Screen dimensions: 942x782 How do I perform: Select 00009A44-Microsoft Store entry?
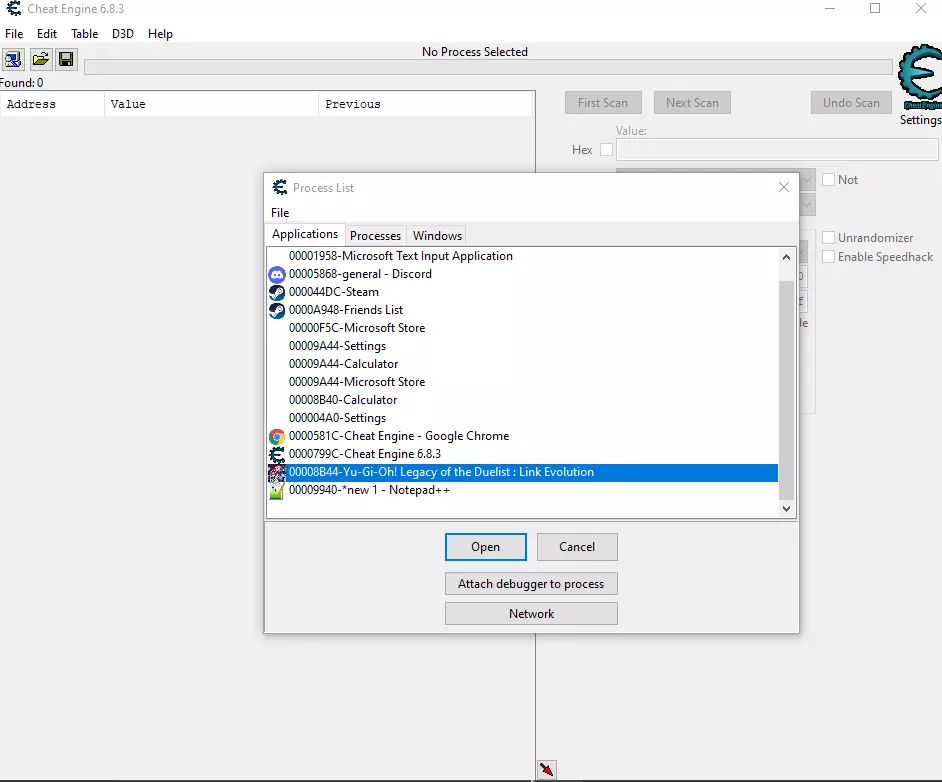523,382
